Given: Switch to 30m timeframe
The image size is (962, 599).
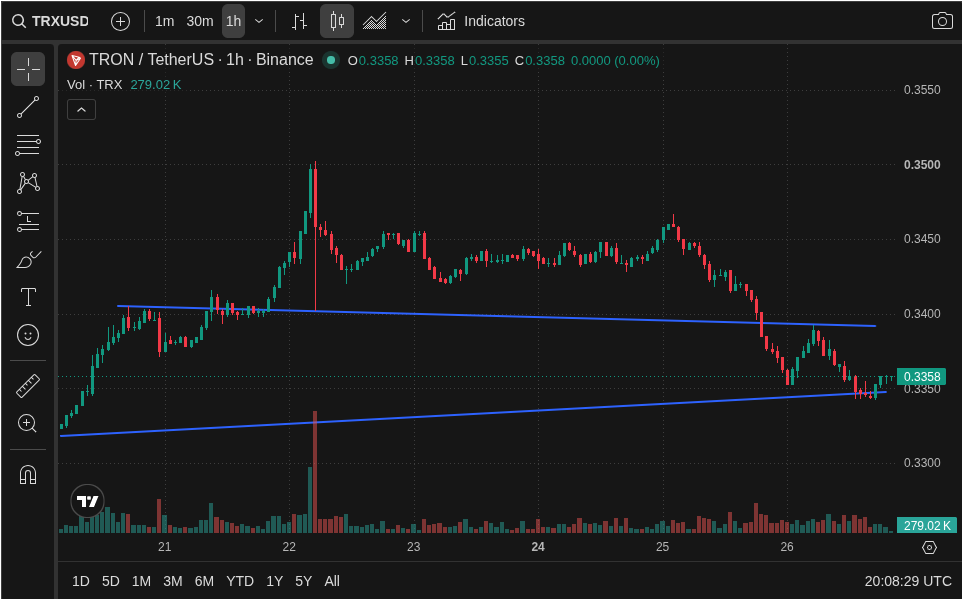Looking at the screenshot, I should (x=200, y=21).
